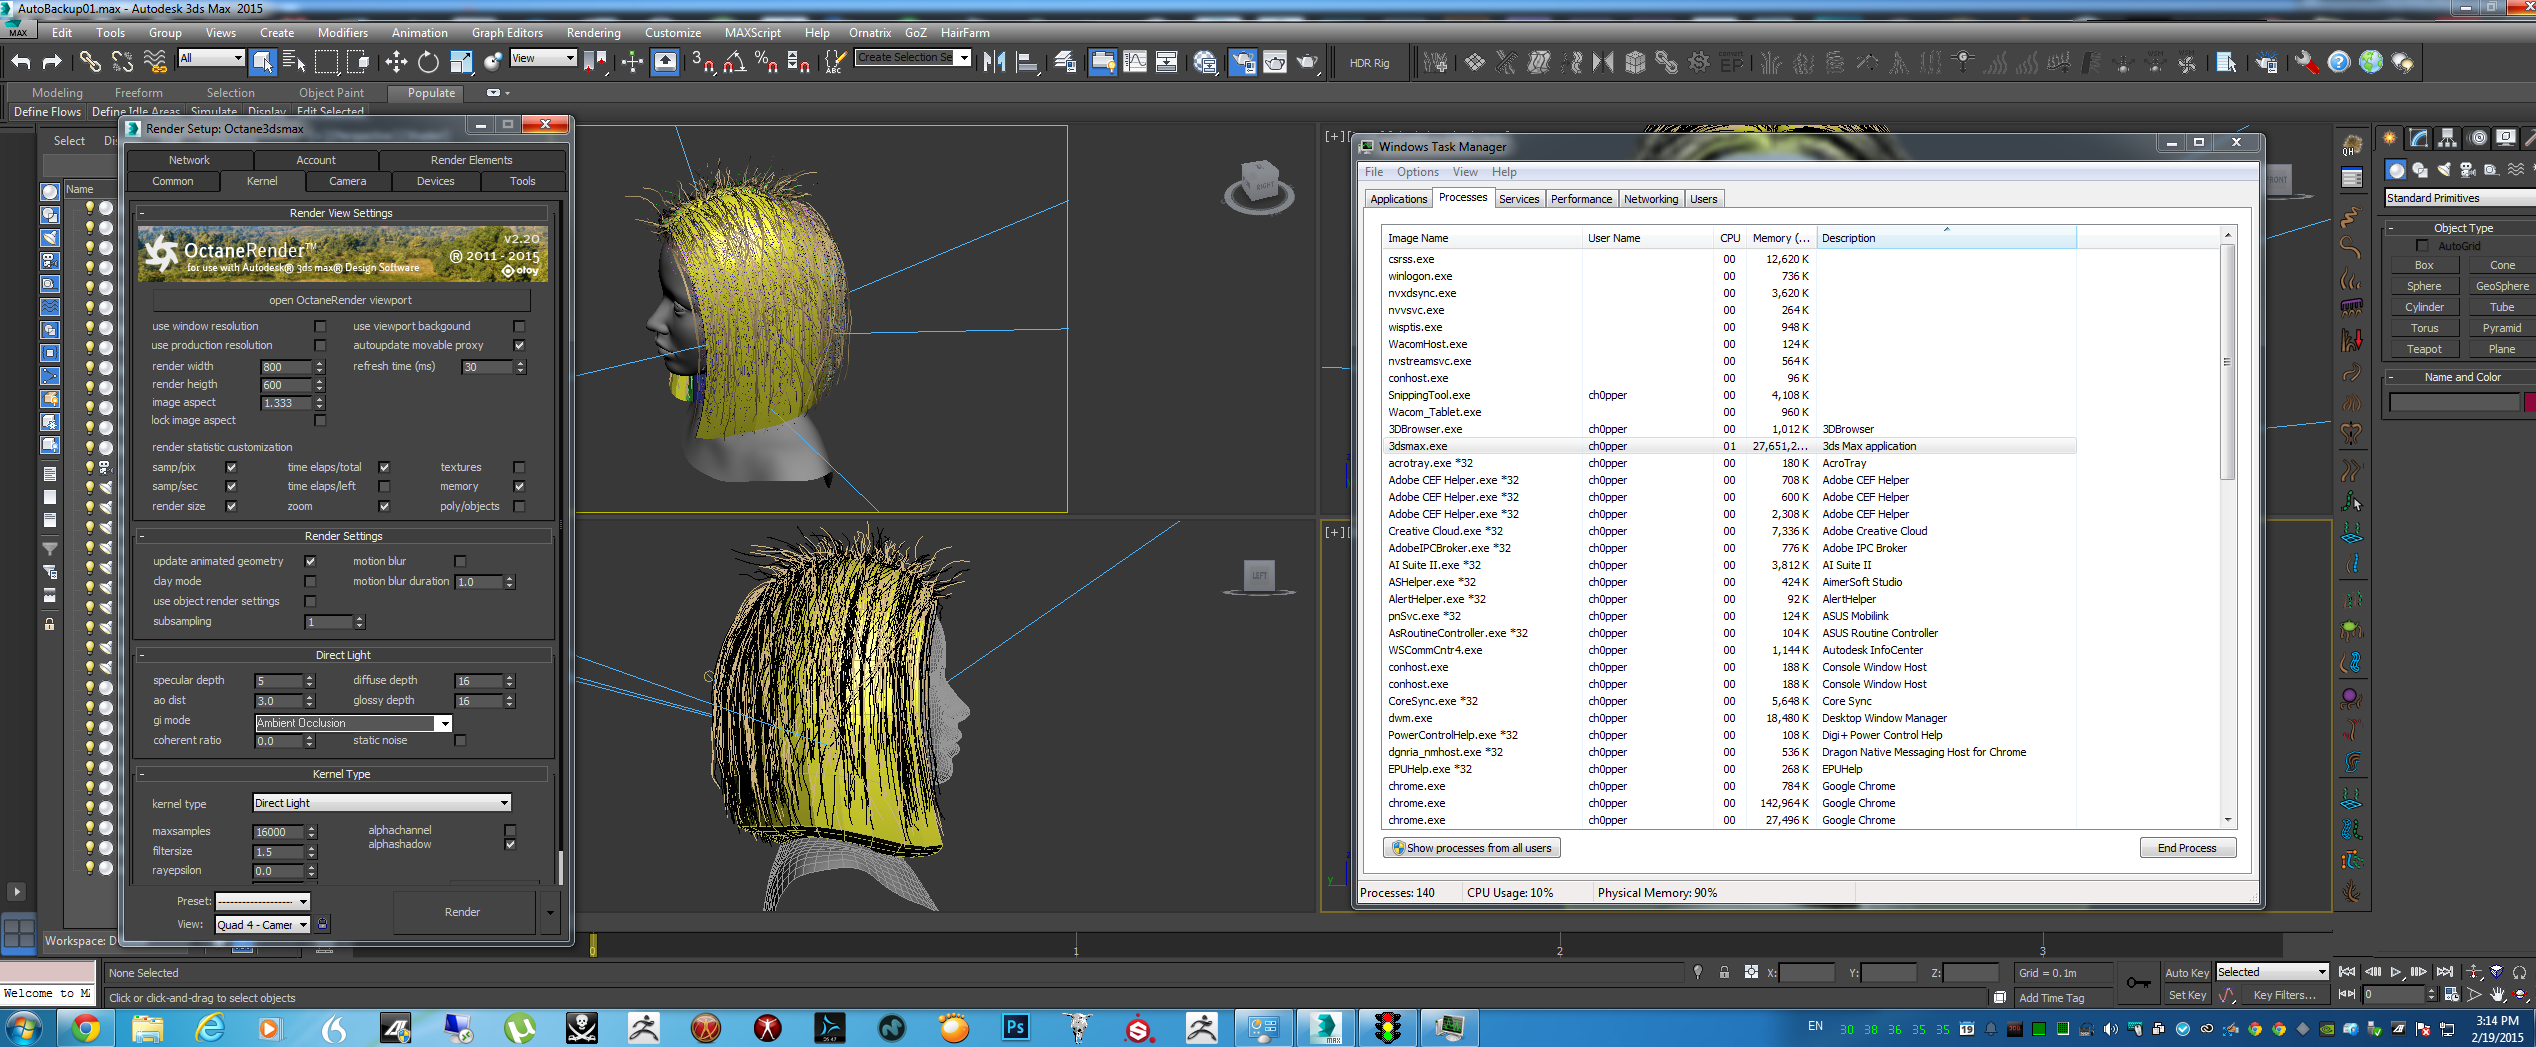The width and height of the screenshot is (2536, 1047).
Task: Open the Rendering menu
Action: pyautogui.click(x=593, y=33)
